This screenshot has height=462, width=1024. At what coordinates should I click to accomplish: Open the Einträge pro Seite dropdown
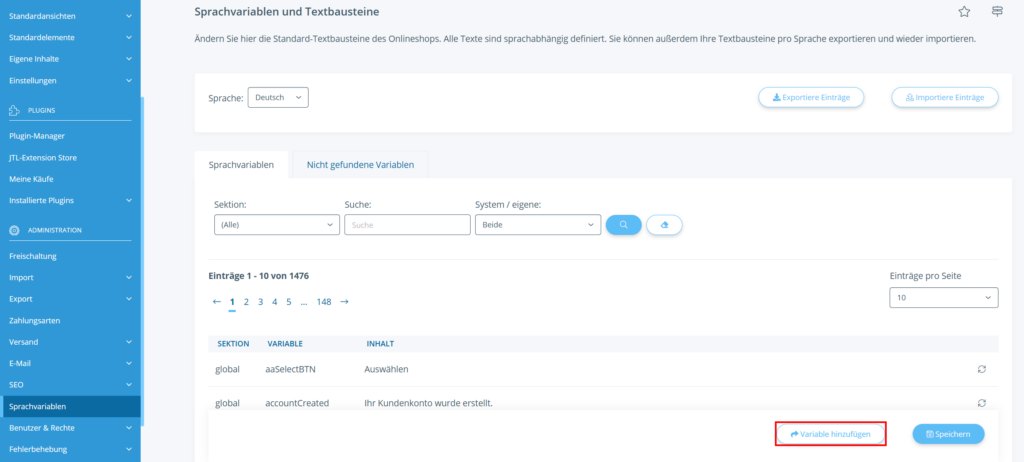pyautogui.click(x=943, y=298)
